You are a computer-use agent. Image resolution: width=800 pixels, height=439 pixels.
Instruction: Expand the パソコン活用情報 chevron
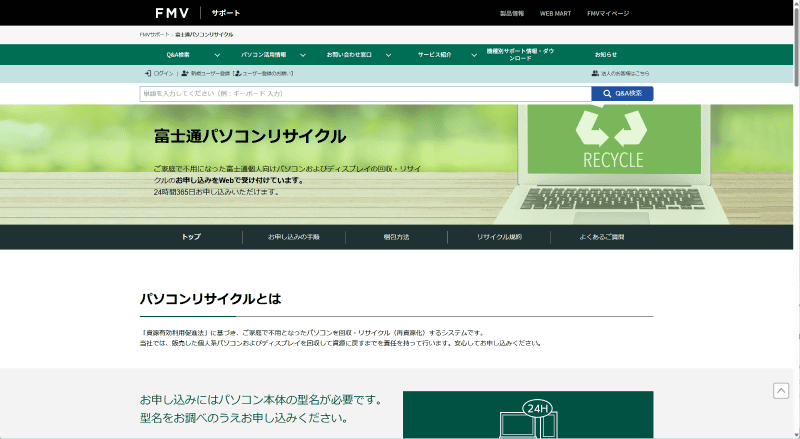click(303, 55)
